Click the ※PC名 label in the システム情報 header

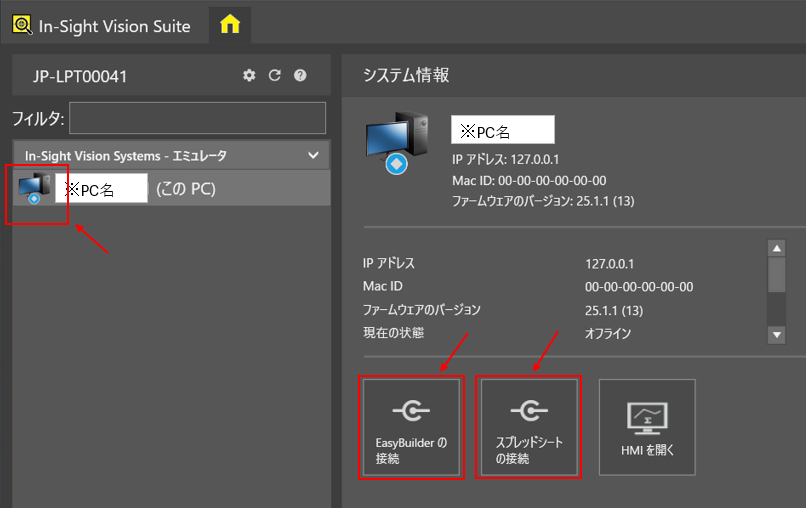point(503,130)
